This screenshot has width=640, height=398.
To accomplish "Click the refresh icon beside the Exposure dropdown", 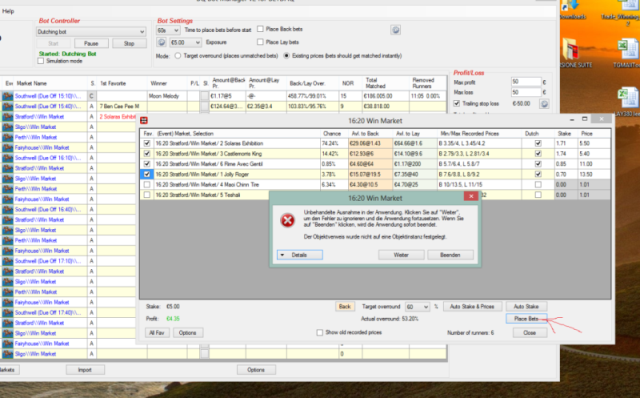I will pos(162,42).
